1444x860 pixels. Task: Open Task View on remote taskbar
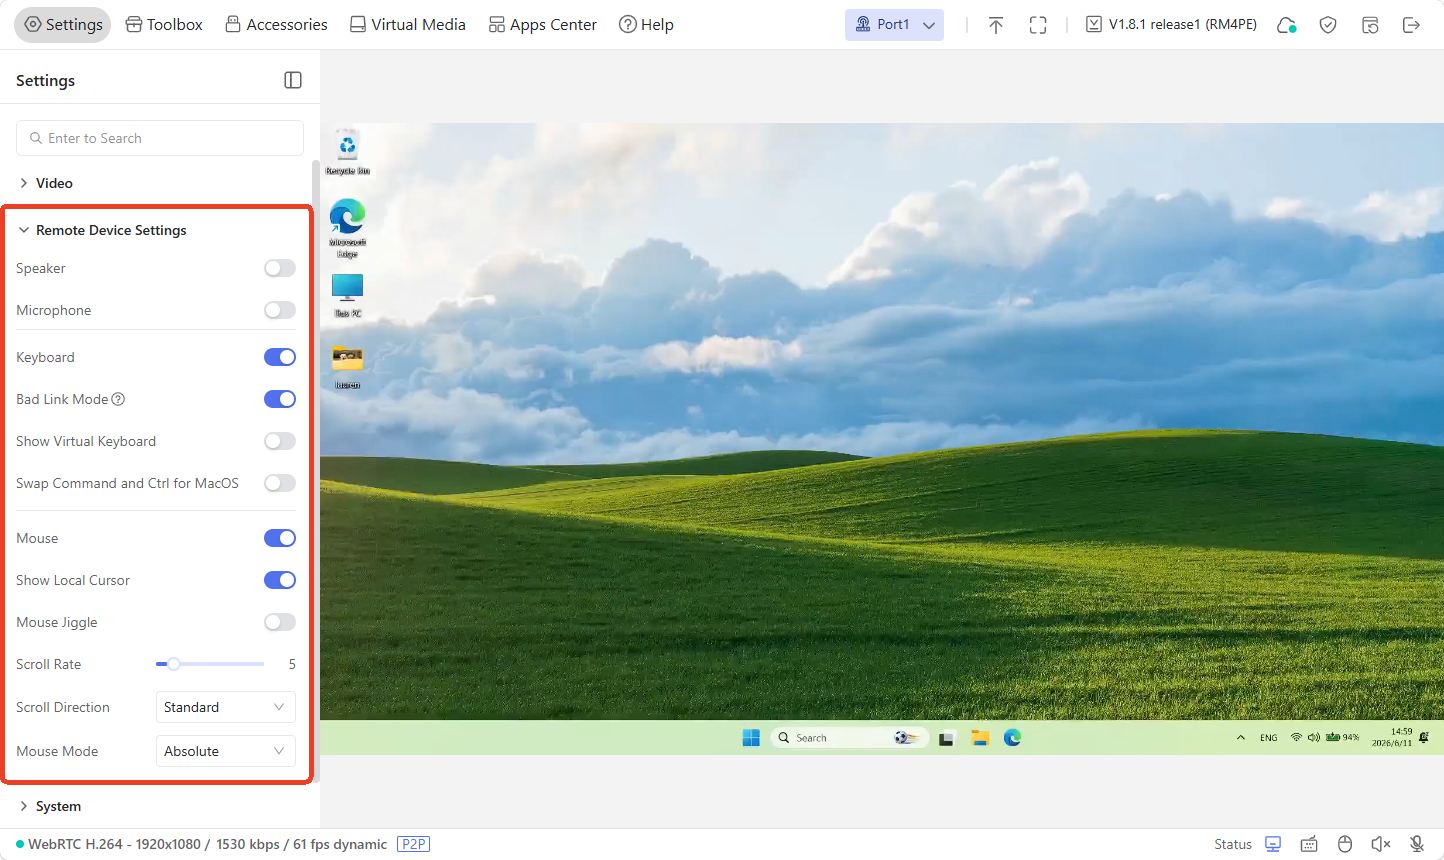point(946,738)
